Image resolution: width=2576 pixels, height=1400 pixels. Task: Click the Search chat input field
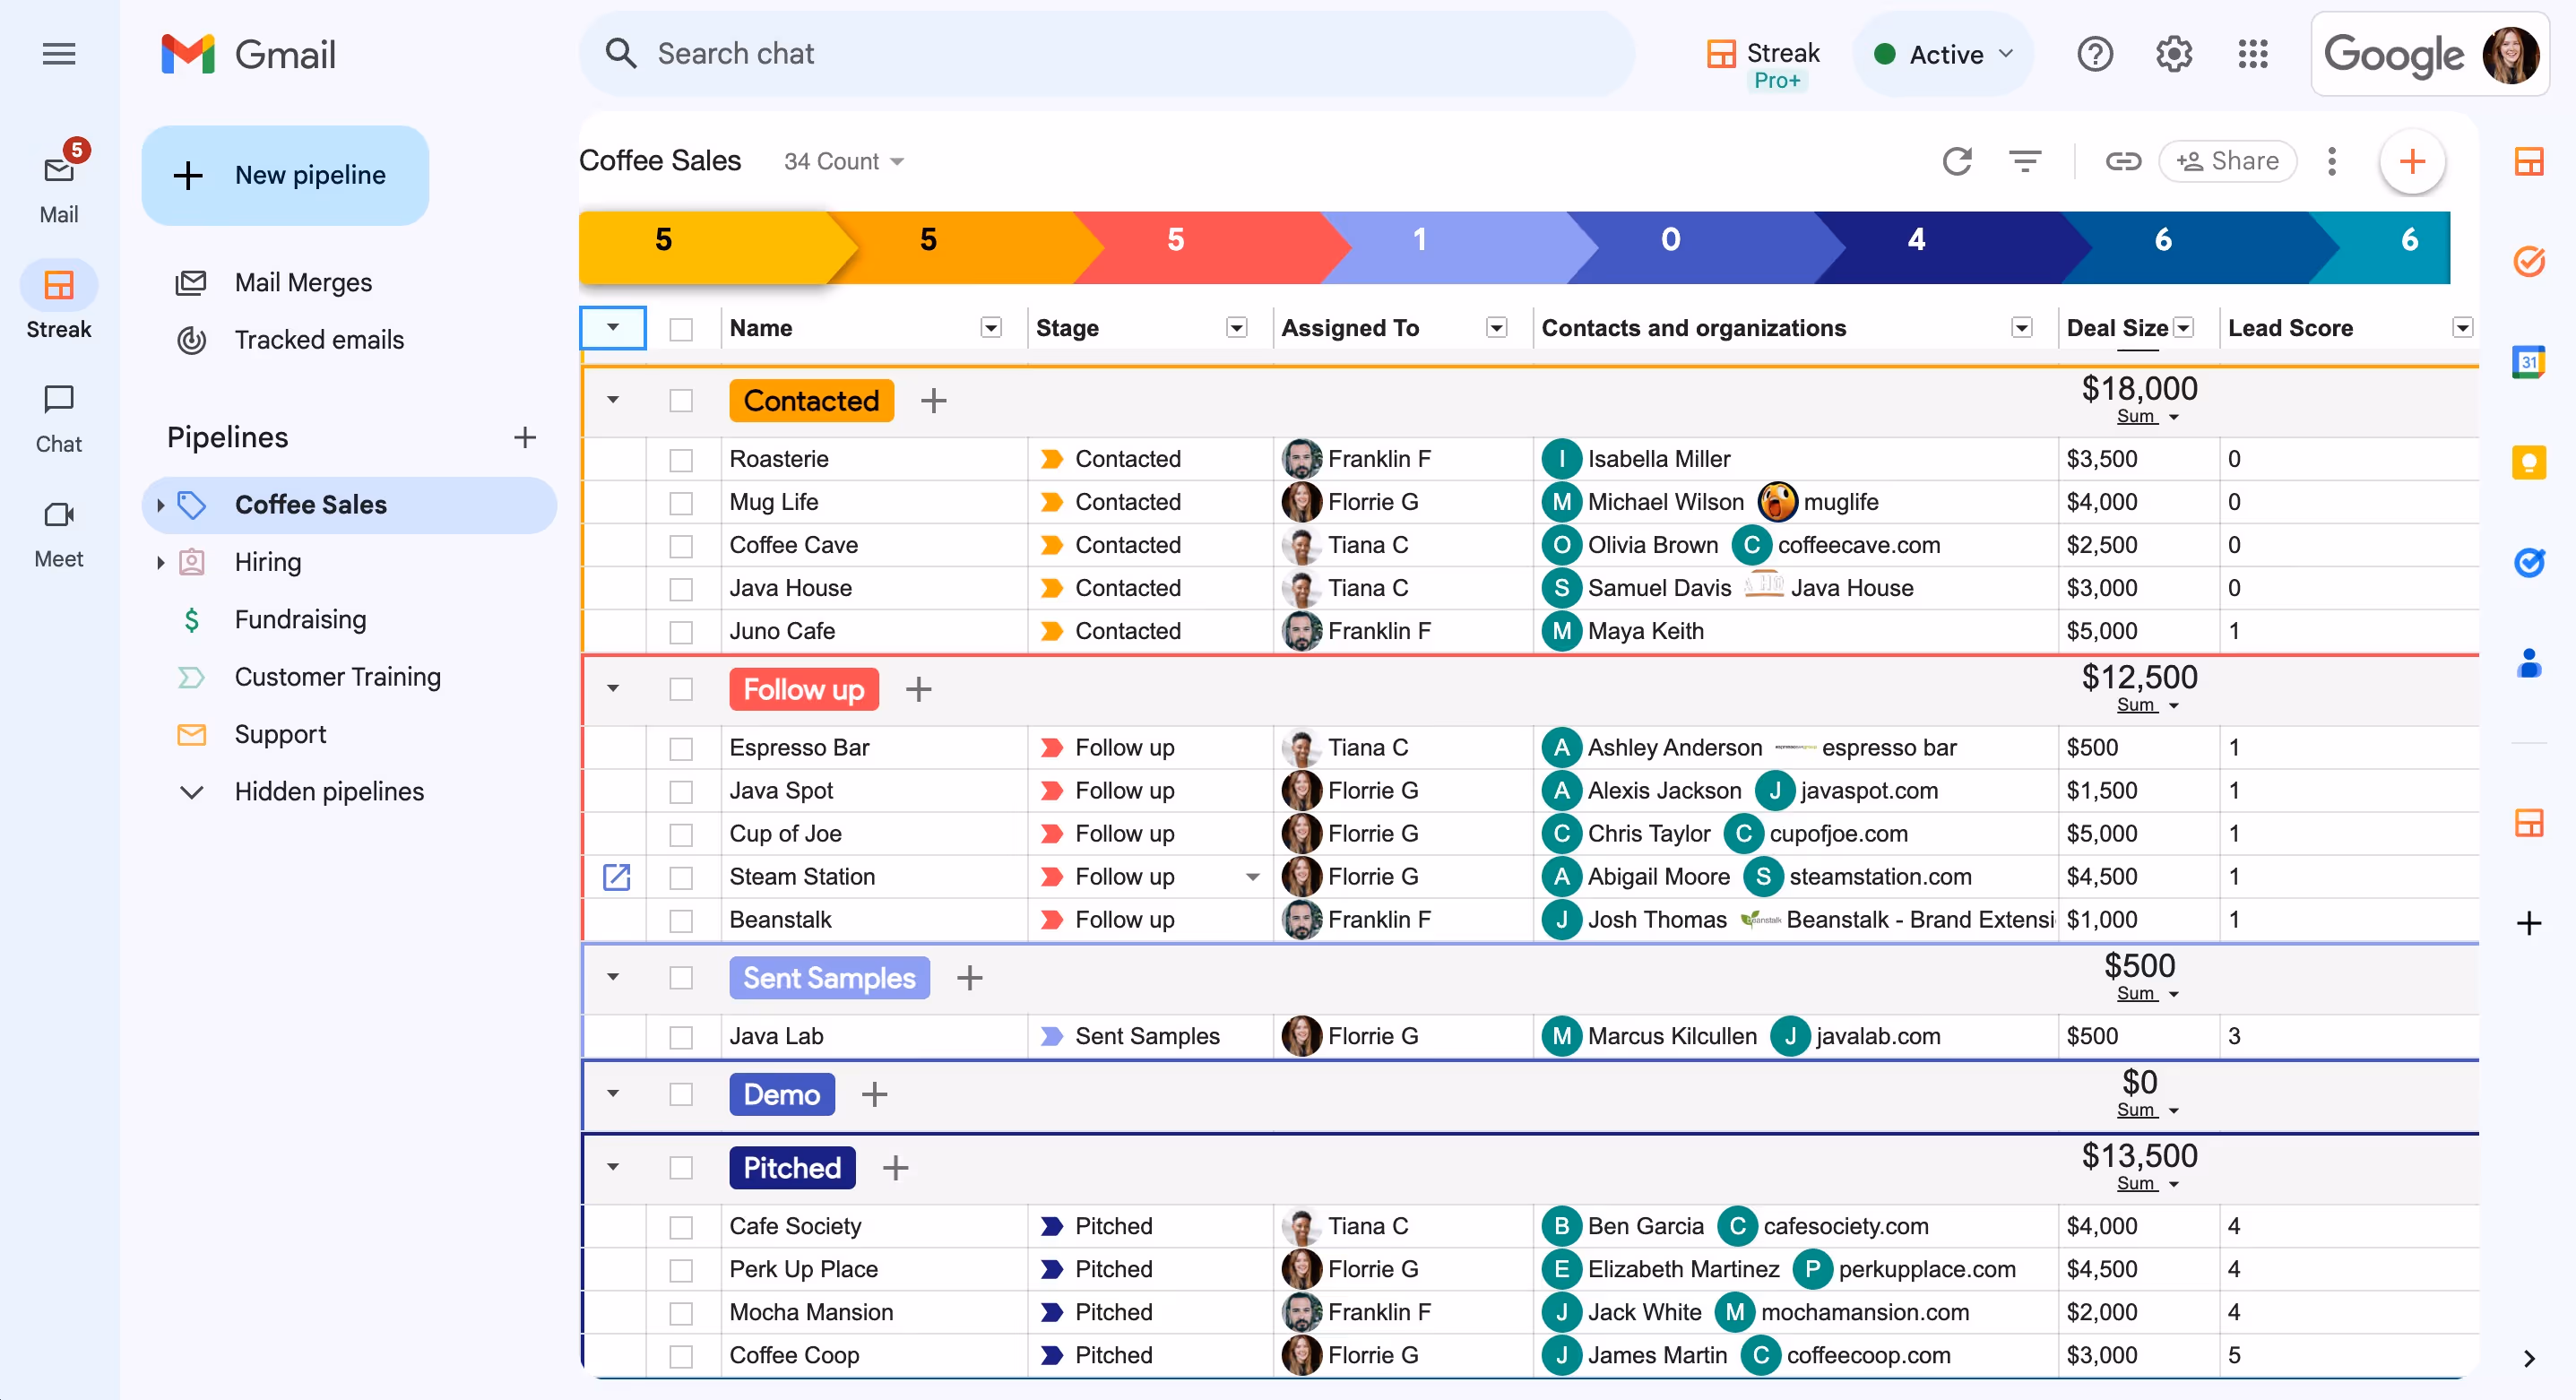(1100, 53)
